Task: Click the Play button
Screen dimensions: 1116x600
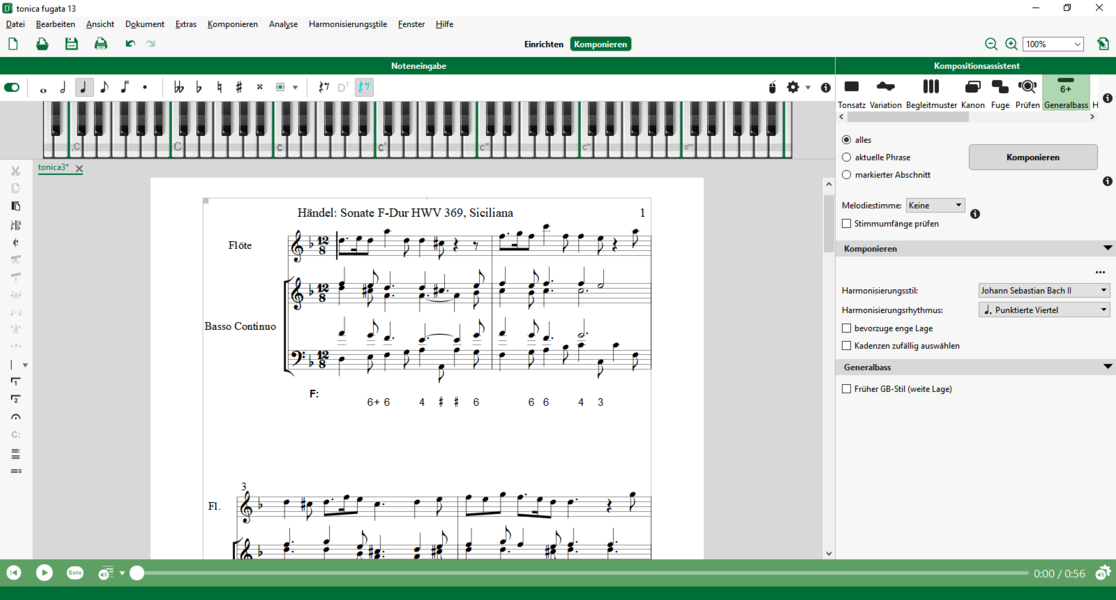Action: coord(44,573)
